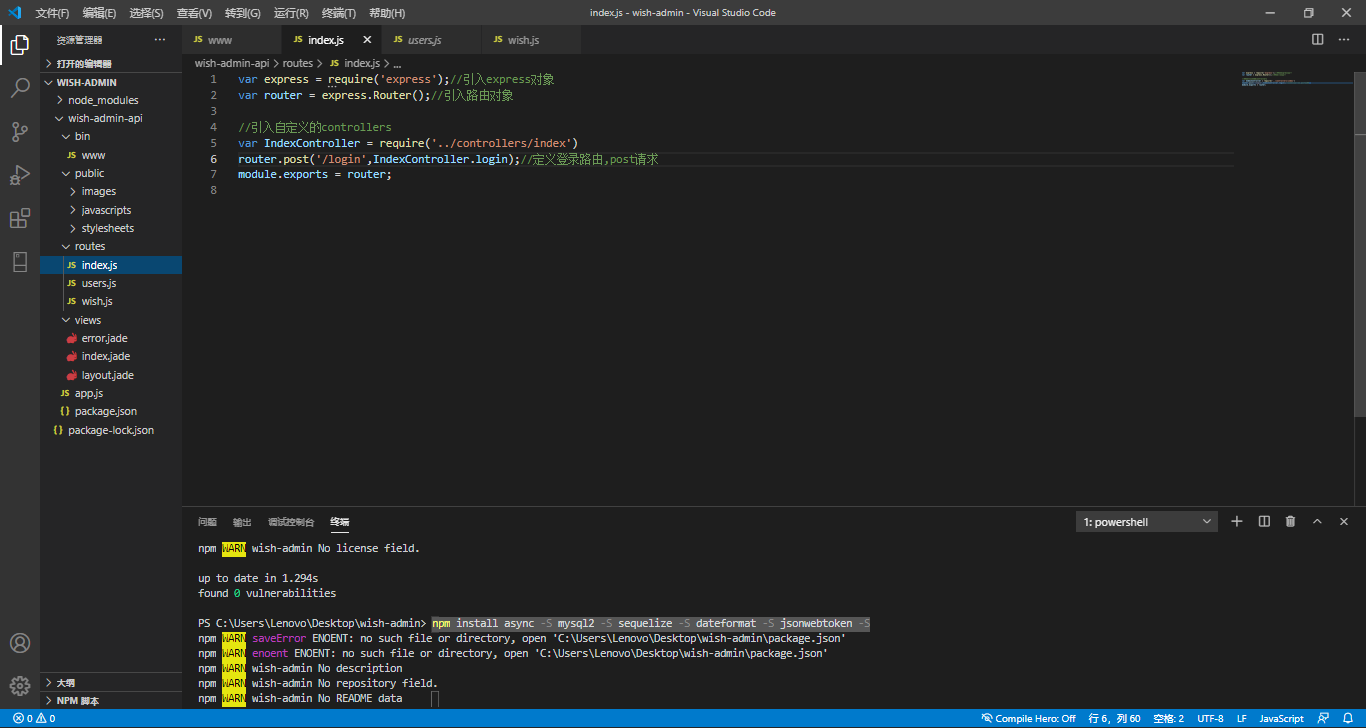Expand the NPM 脚本 section
The image size is (1366, 728).
pyautogui.click(x=111, y=700)
